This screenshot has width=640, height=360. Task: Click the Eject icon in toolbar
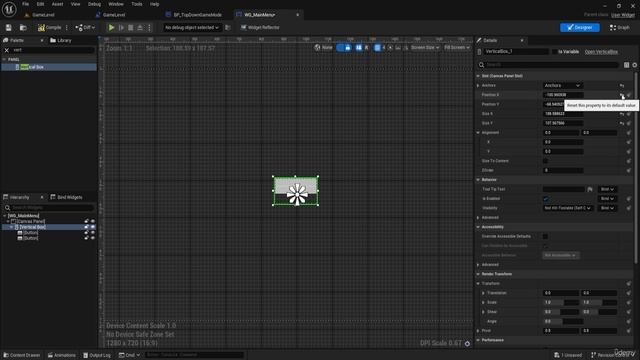click(140, 28)
